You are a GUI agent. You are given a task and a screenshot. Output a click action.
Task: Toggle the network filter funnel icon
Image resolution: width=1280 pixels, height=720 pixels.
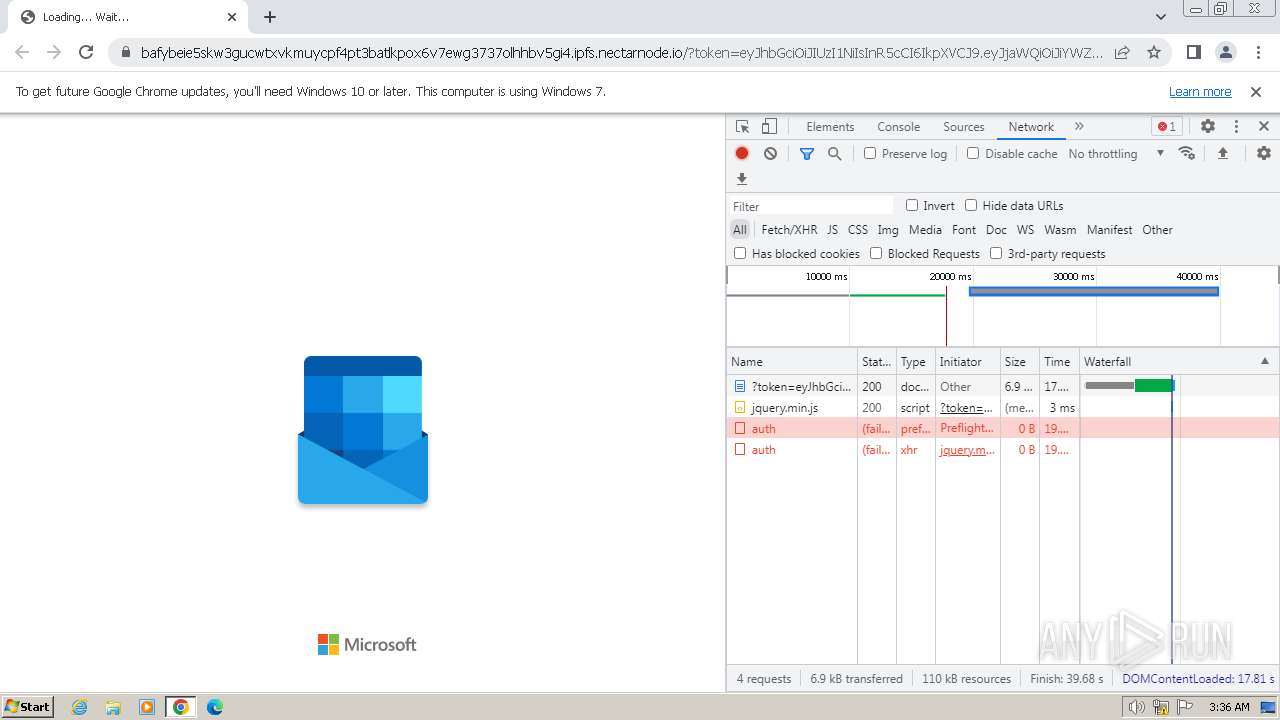(x=807, y=153)
